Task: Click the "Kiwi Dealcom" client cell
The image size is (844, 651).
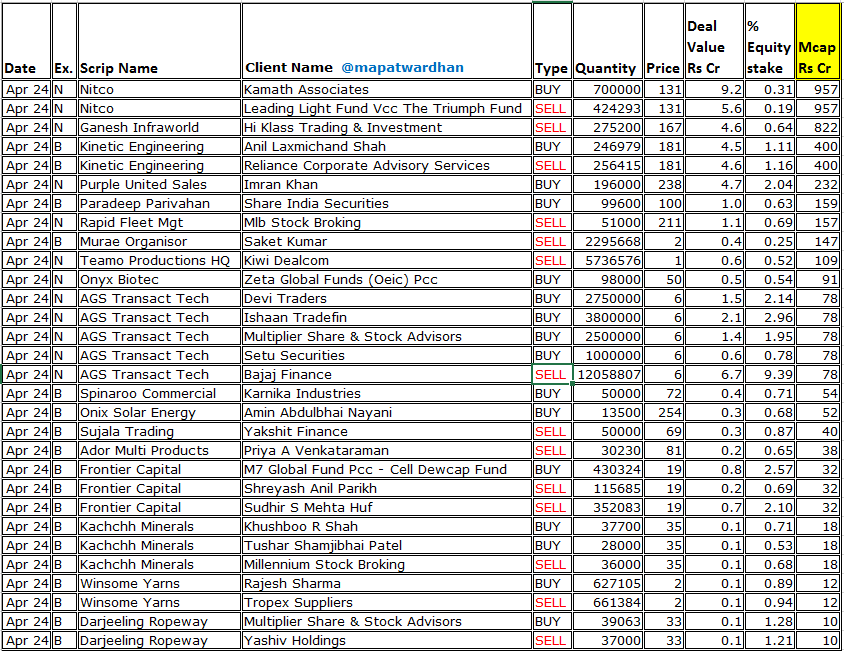Action: tap(287, 260)
